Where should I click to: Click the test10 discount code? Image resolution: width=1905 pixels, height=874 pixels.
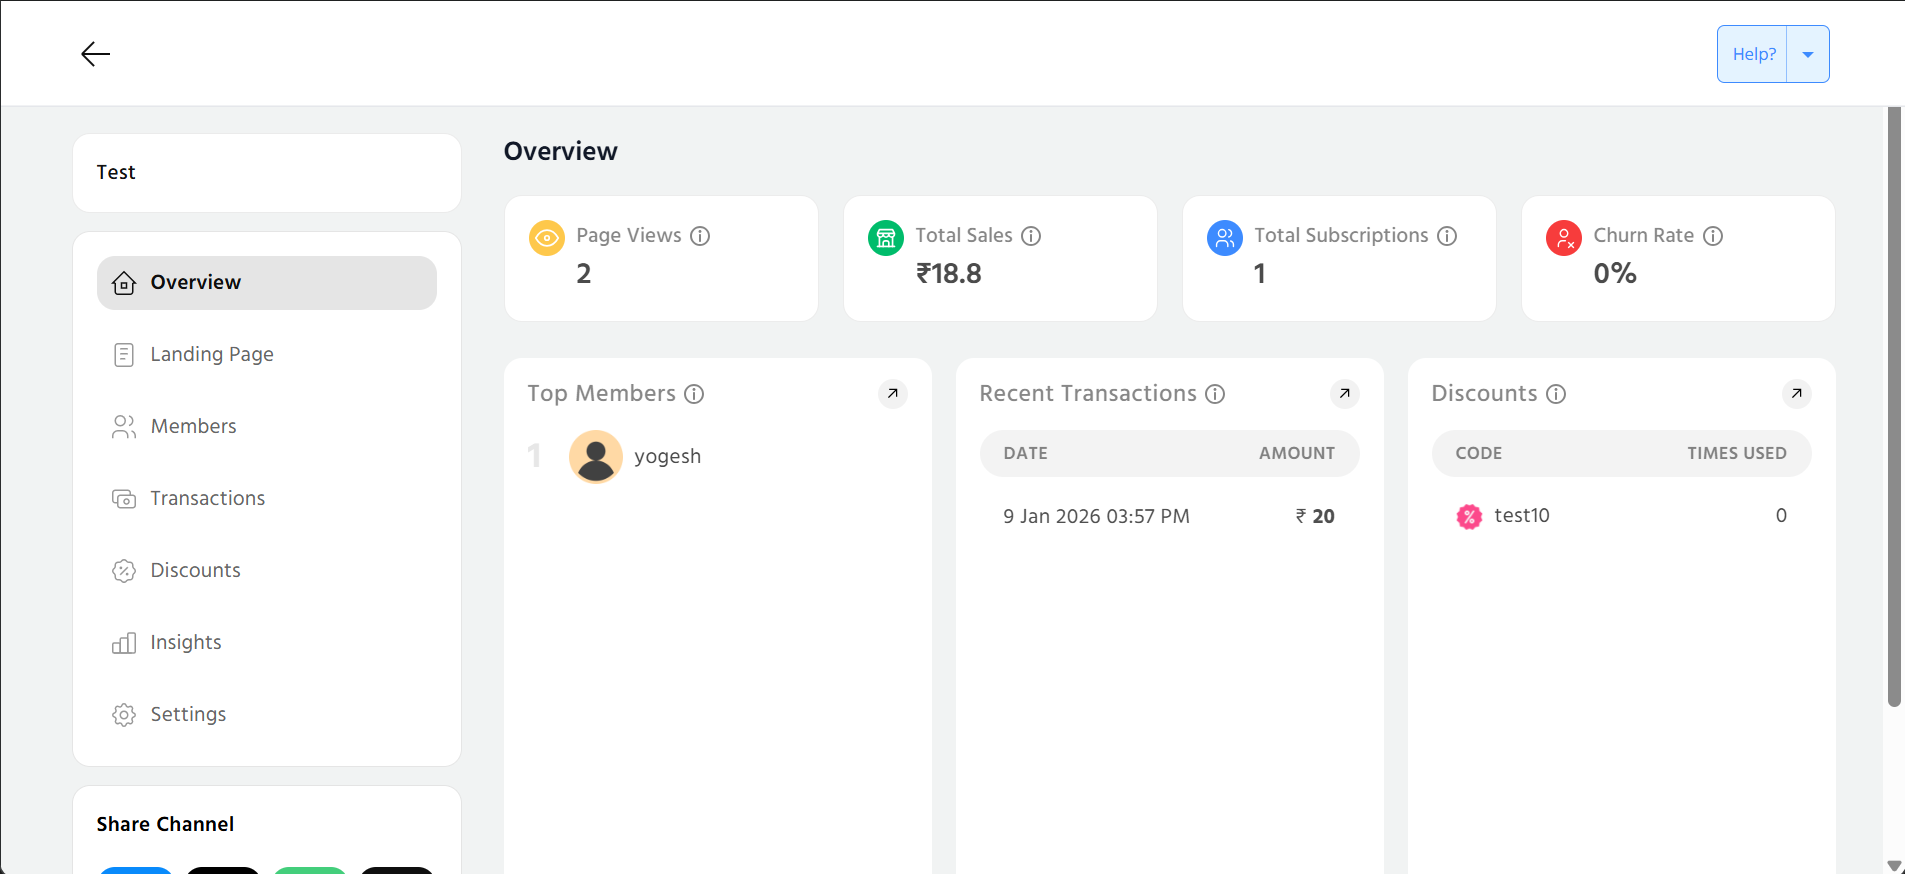1521,516
